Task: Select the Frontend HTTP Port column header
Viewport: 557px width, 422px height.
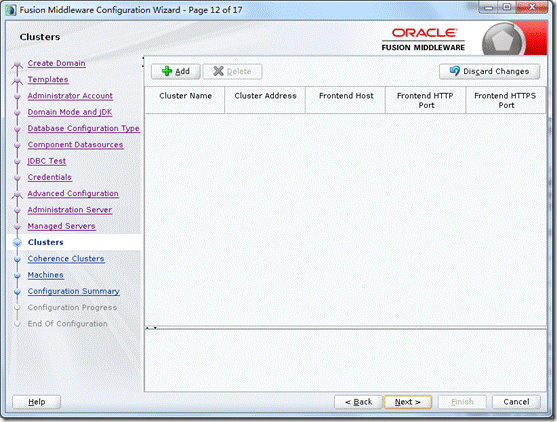Action: tap(425, 100)
